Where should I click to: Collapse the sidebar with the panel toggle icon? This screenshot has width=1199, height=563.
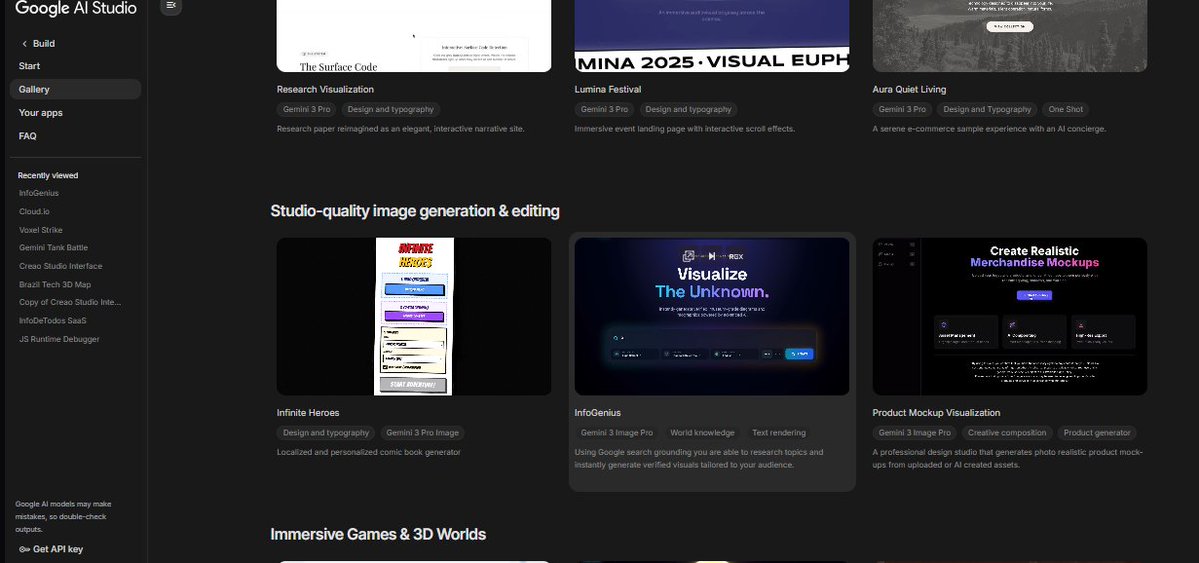click(x=171, y=5)
